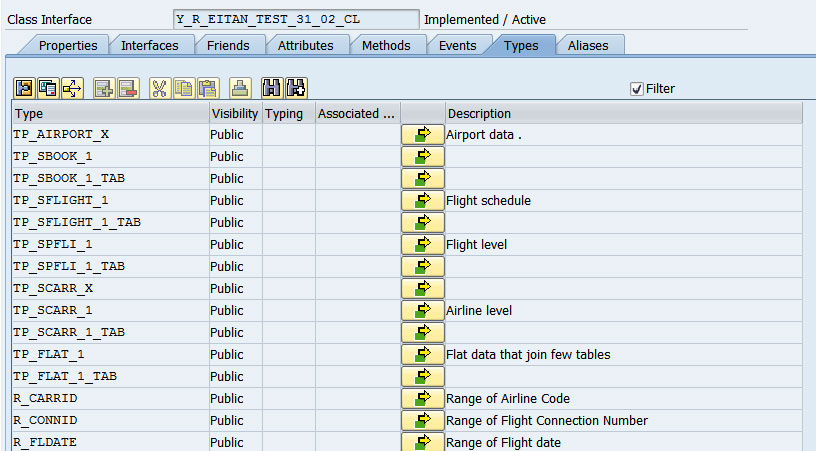The width and height of the screenshot is (816, 451).
Task: Toggle the Filter checkbox
Action: point(636,89)
